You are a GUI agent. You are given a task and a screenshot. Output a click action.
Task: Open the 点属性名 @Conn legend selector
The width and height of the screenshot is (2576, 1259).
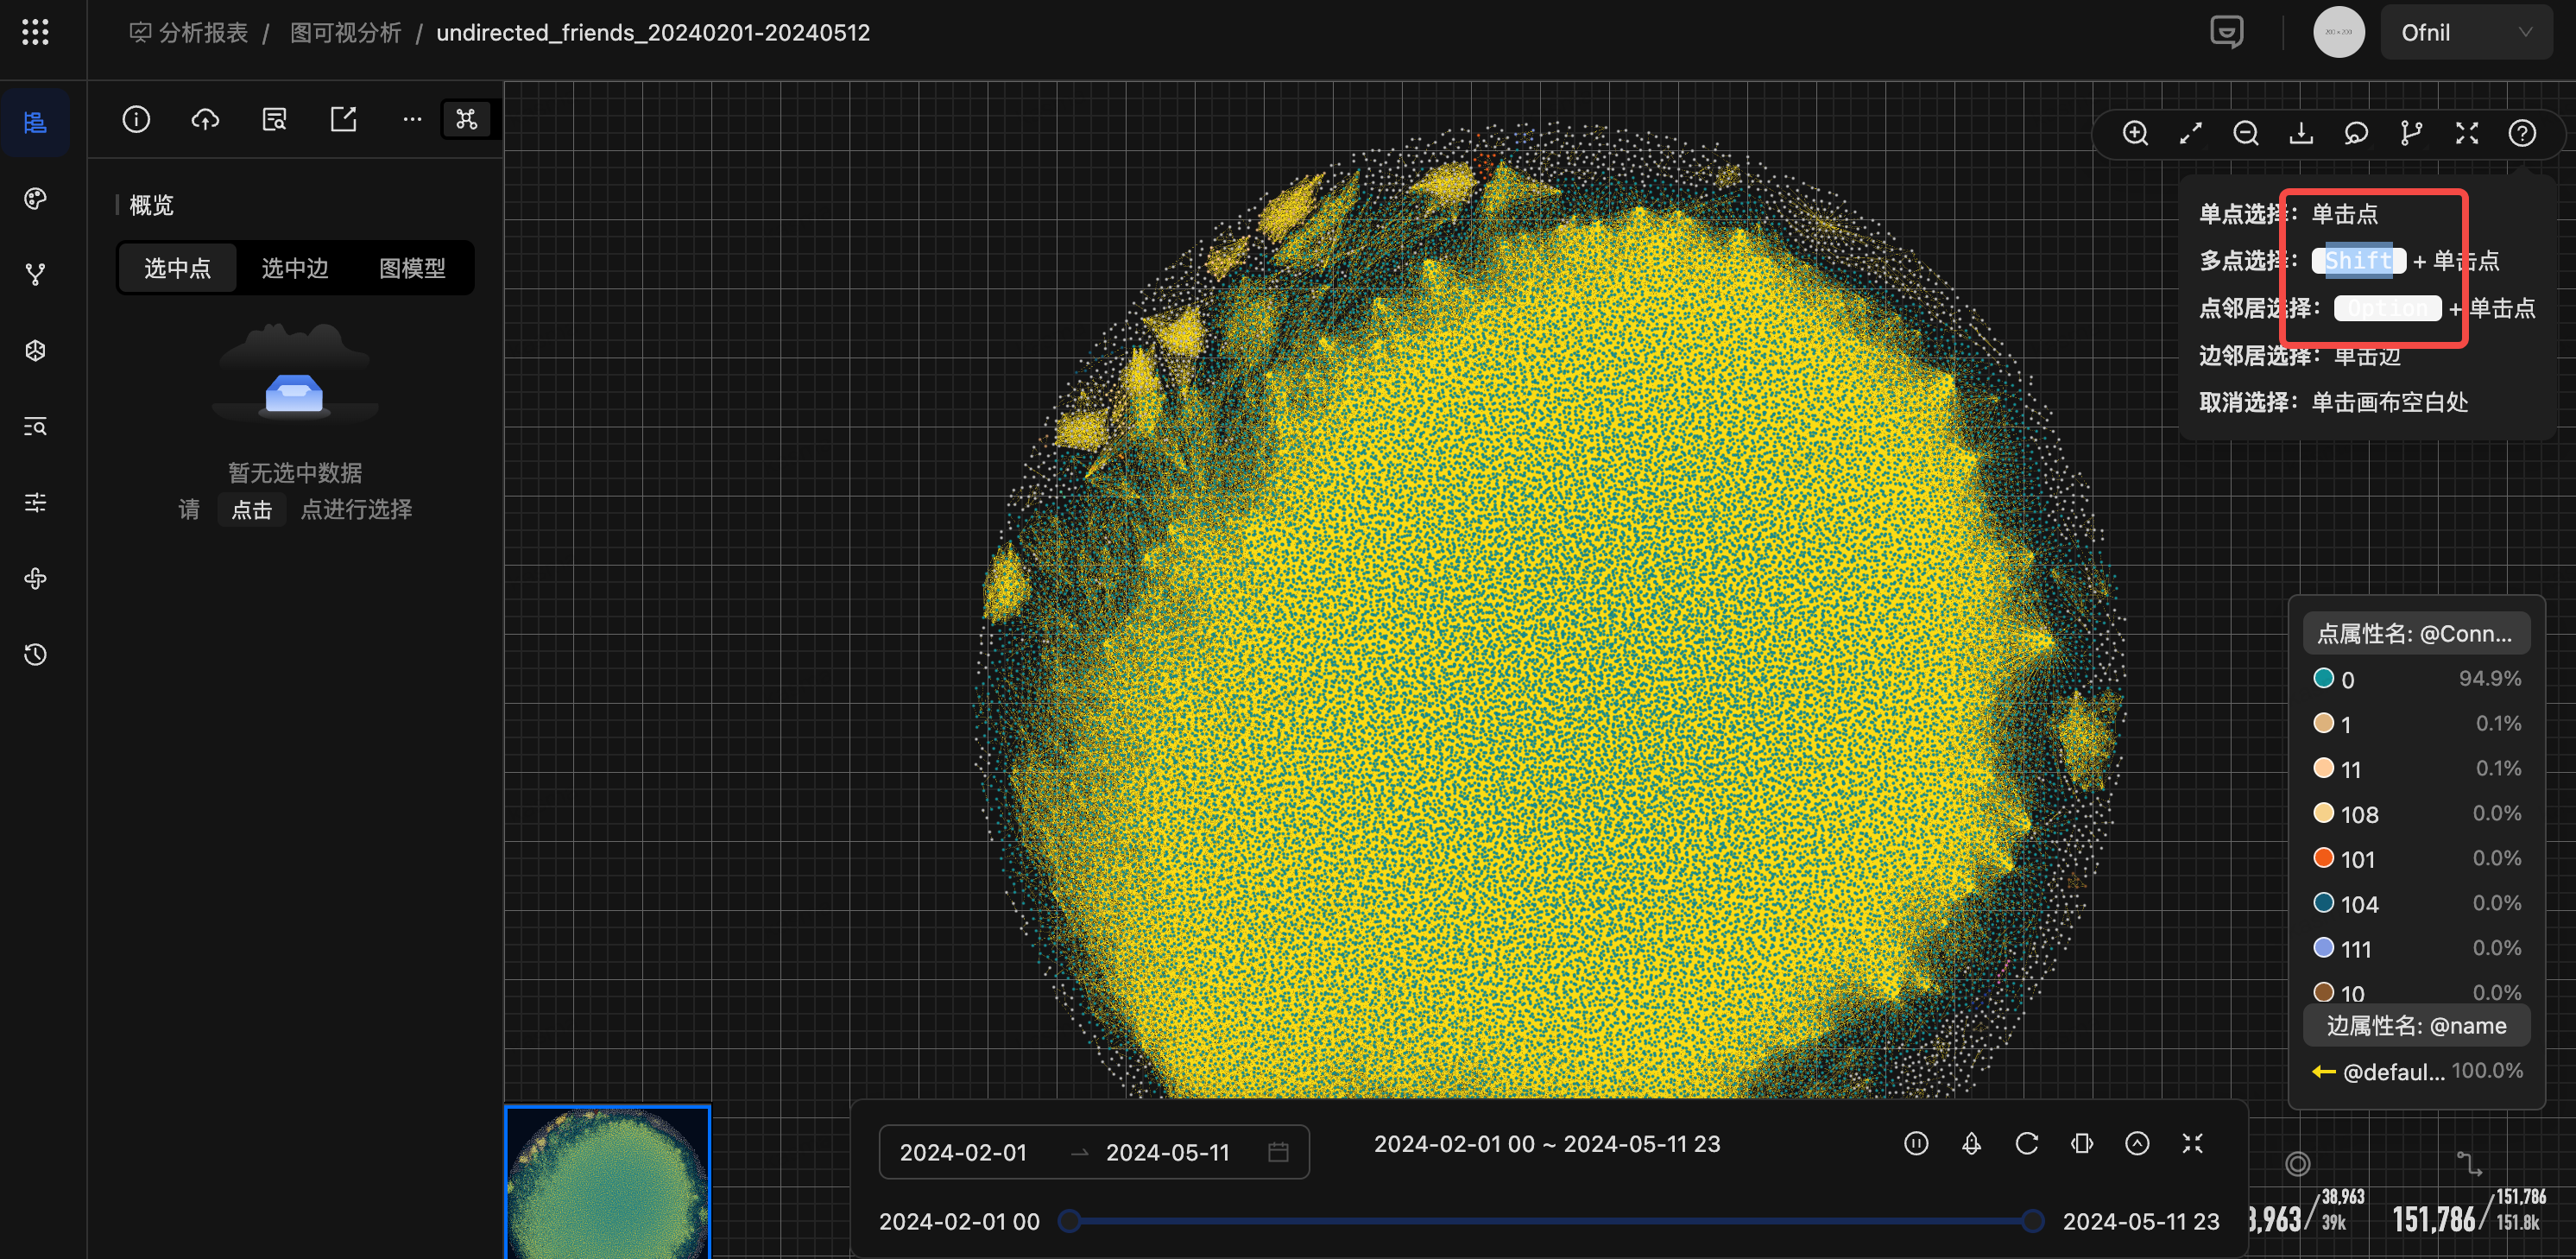2416,633
